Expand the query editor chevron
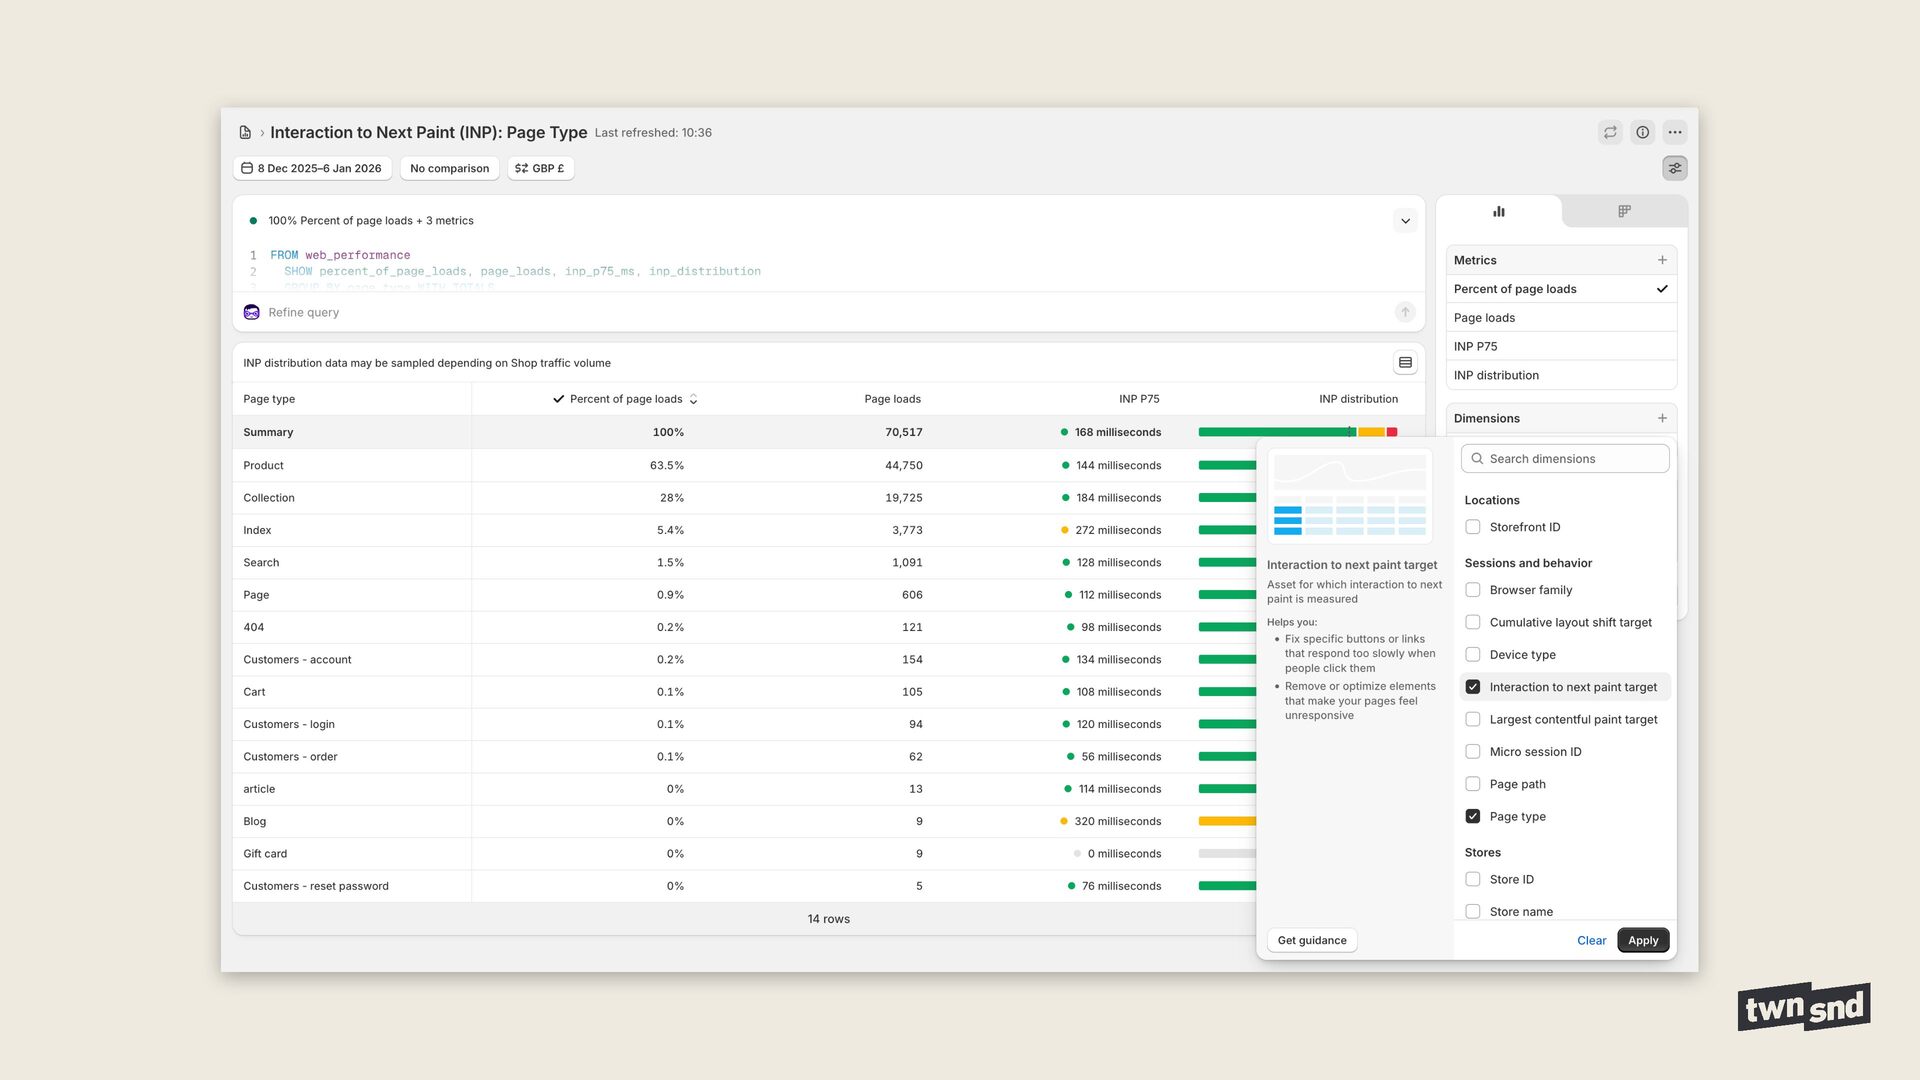The width and height of the screenshot is (1920, 1080). point(1405,221)
